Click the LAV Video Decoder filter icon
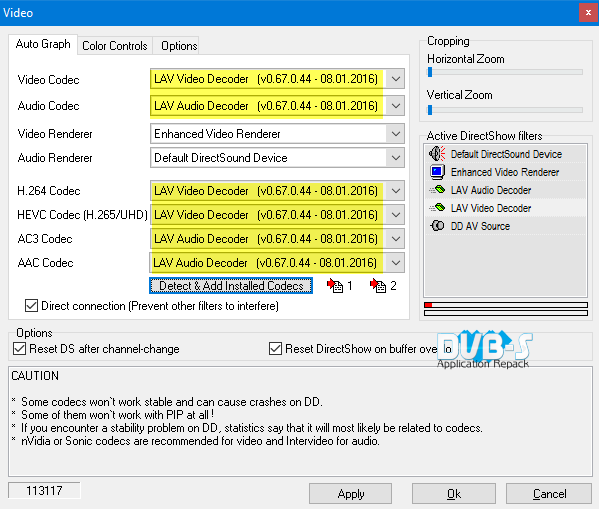The height and width of the screenshot is (509, 599). click(437, 207)
